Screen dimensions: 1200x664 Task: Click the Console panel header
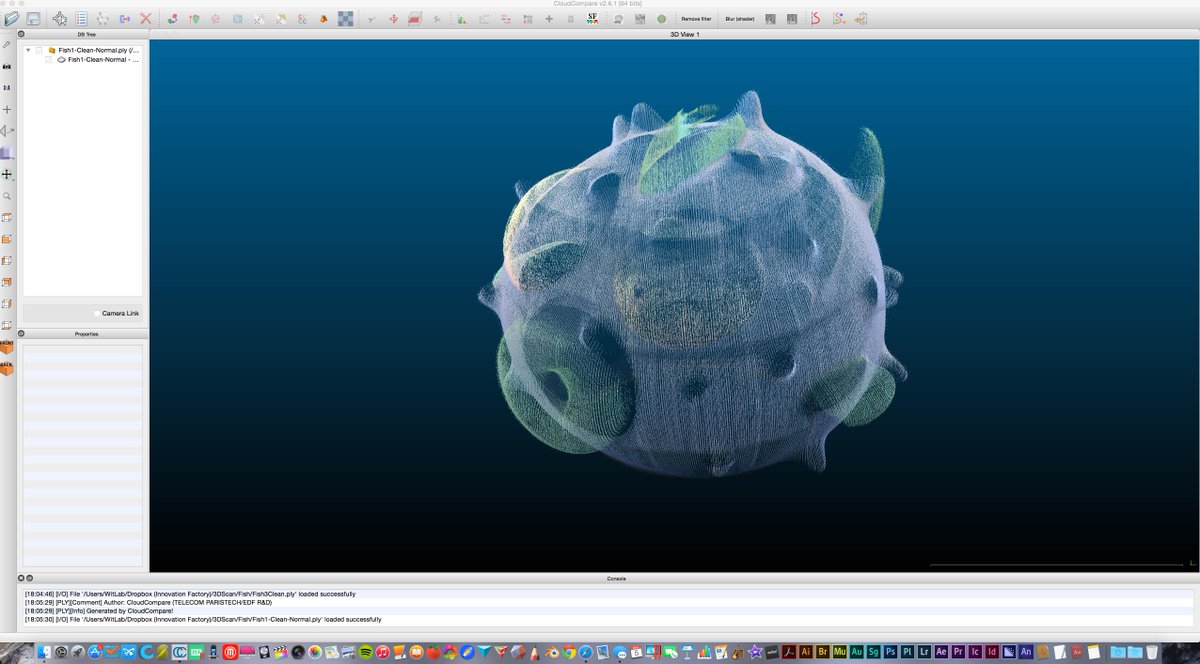pyautogui.click(x=617, y=578)
